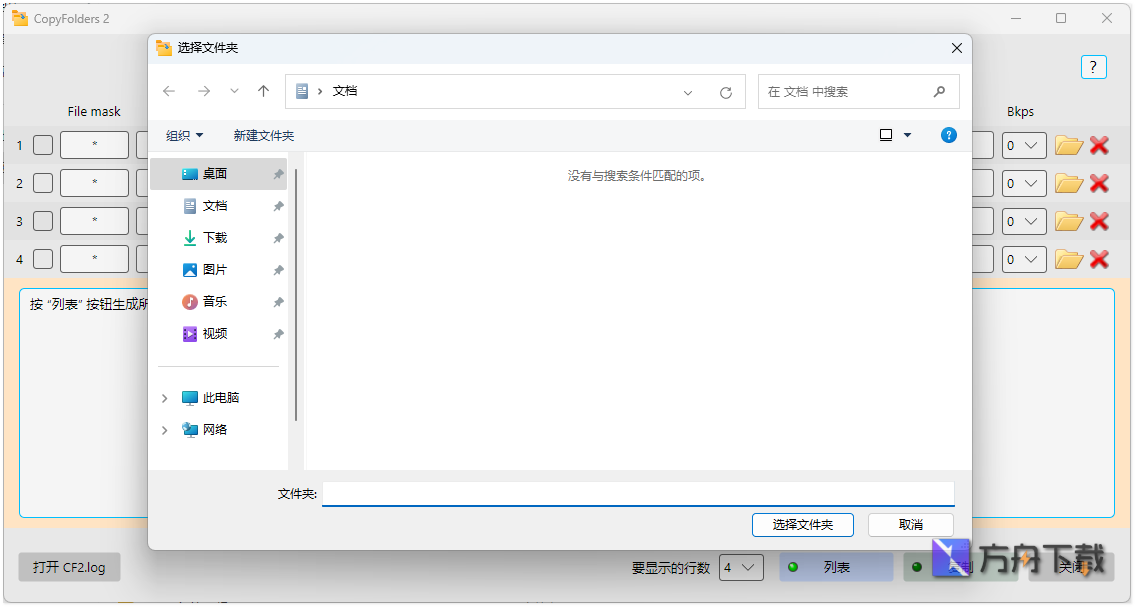Click the back navigation arrow in the dialog

(169, 91)
